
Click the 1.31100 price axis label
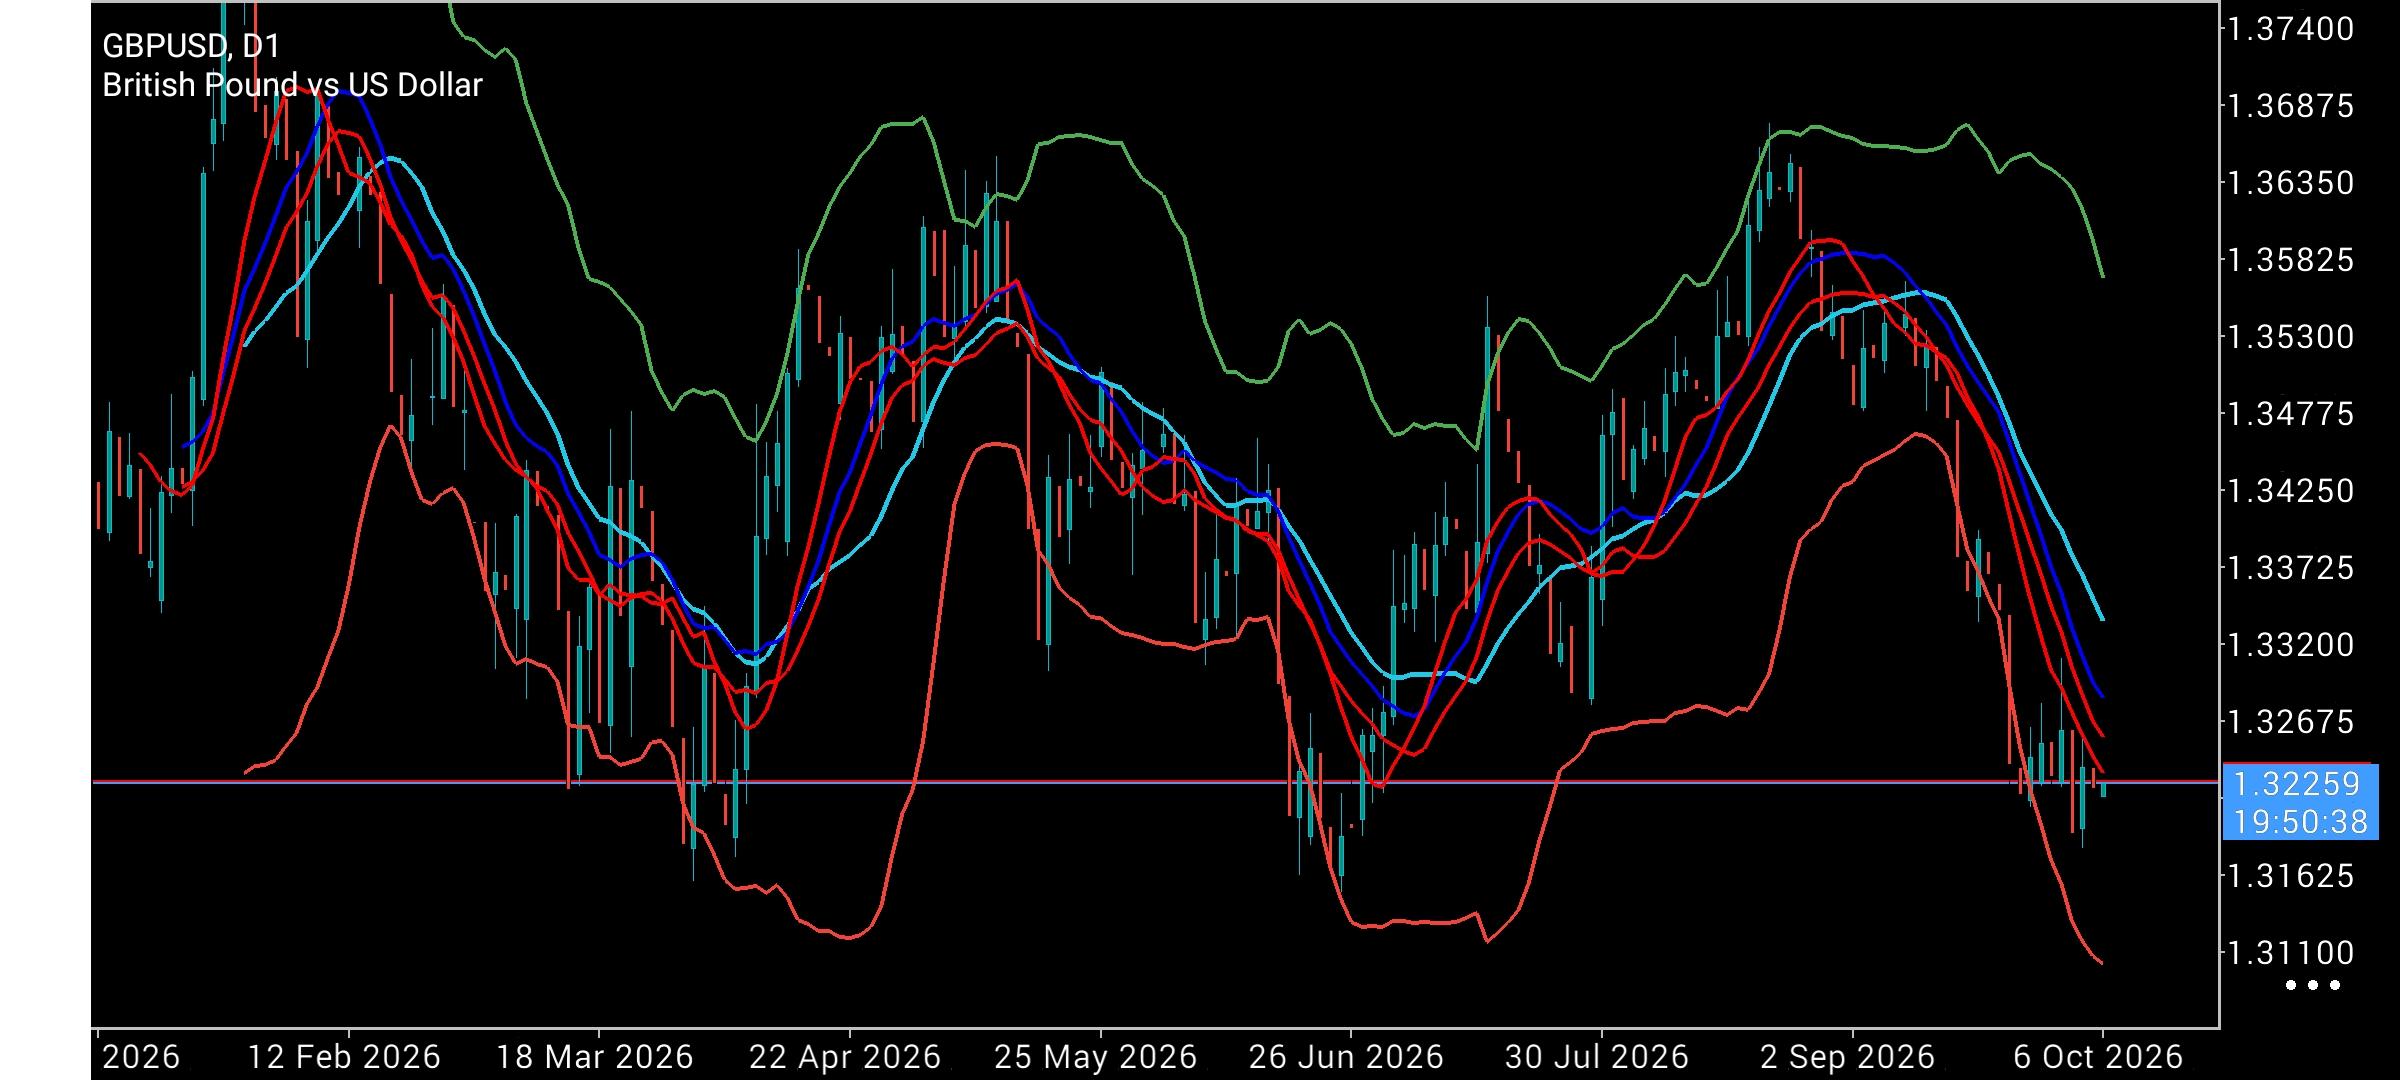2291,953
